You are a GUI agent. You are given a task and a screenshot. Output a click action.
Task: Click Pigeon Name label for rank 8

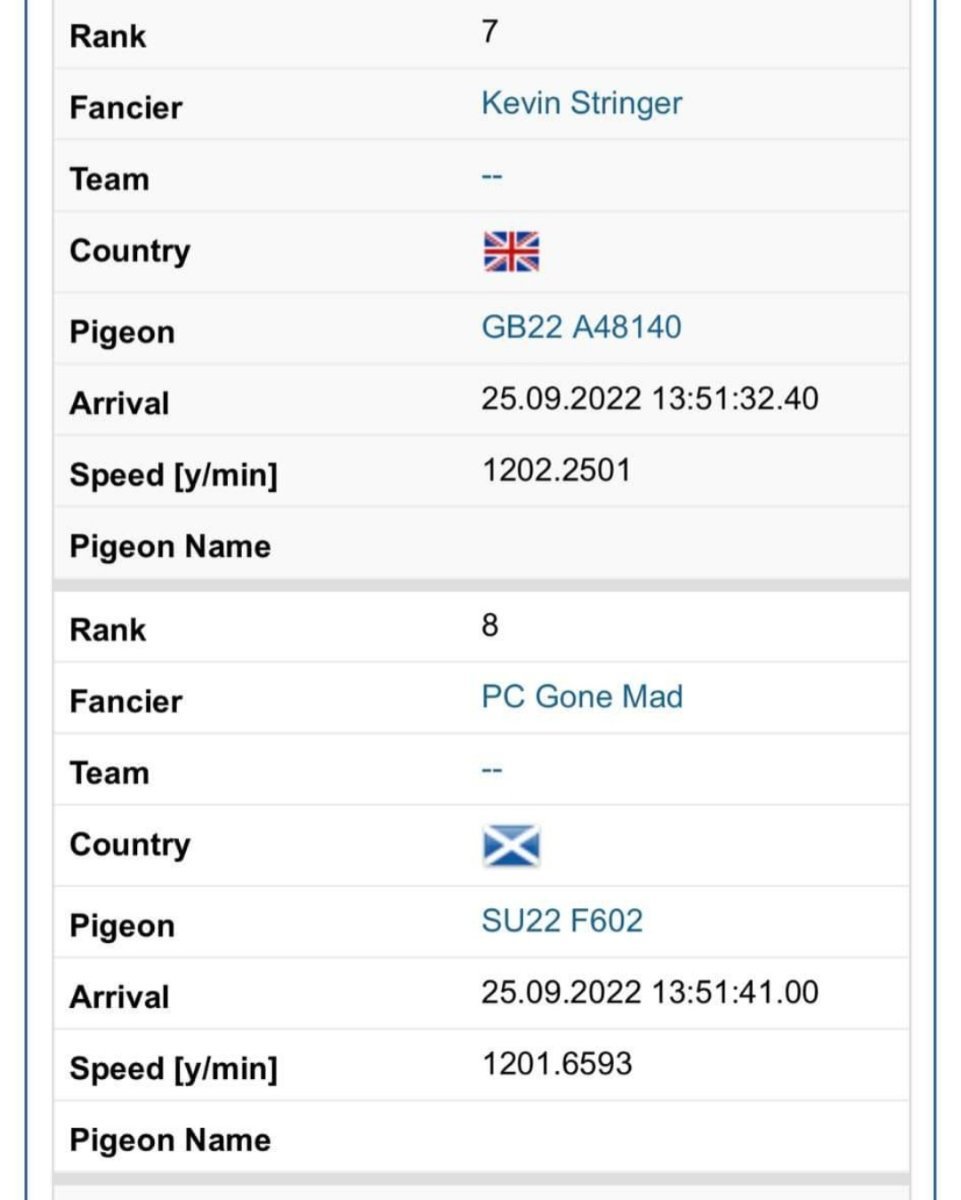[170, 1140]
